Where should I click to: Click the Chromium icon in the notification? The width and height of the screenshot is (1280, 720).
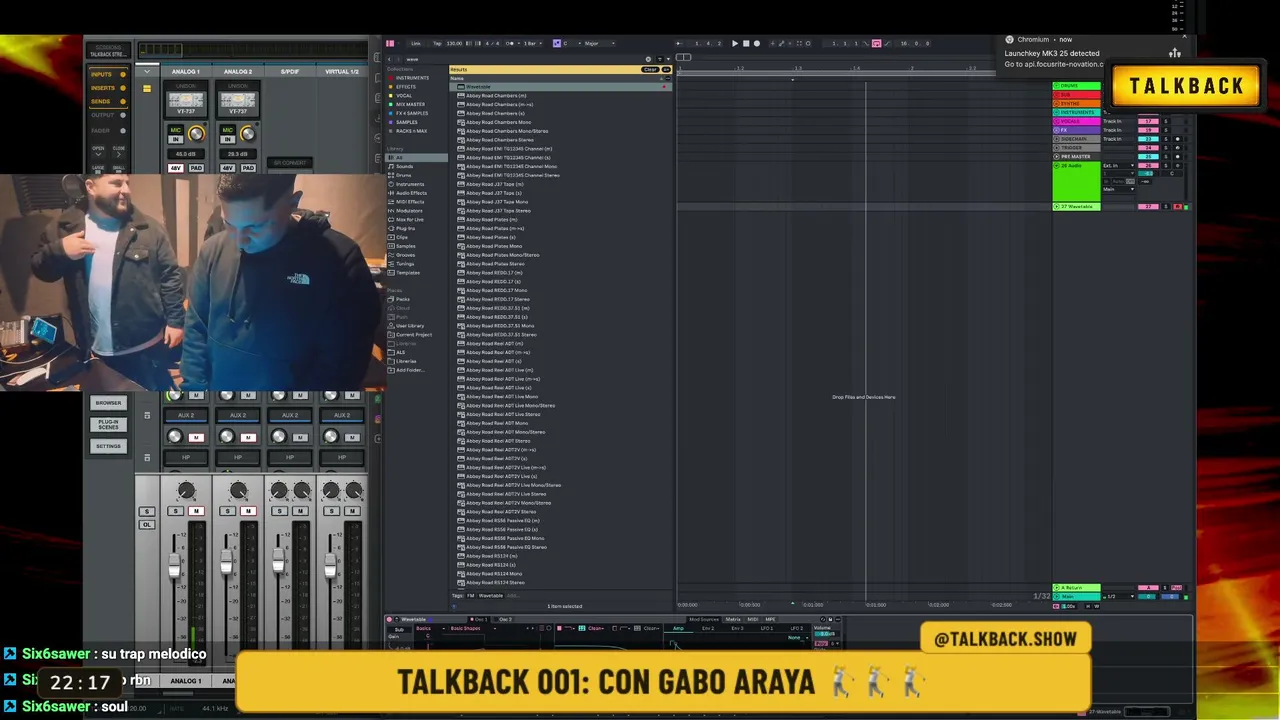click(1010, 40)
